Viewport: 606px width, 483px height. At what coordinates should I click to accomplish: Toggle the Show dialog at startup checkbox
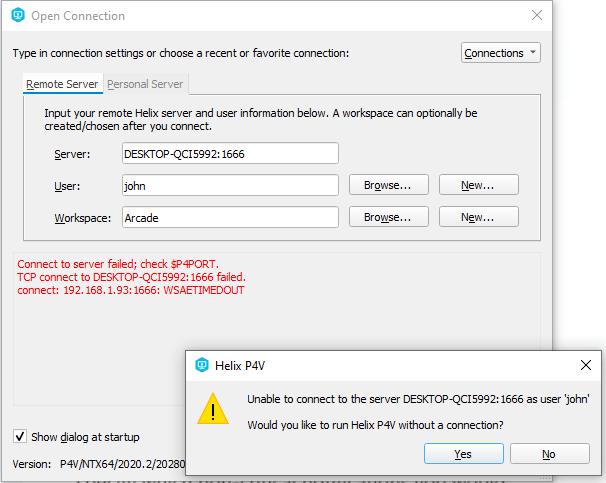21,436
